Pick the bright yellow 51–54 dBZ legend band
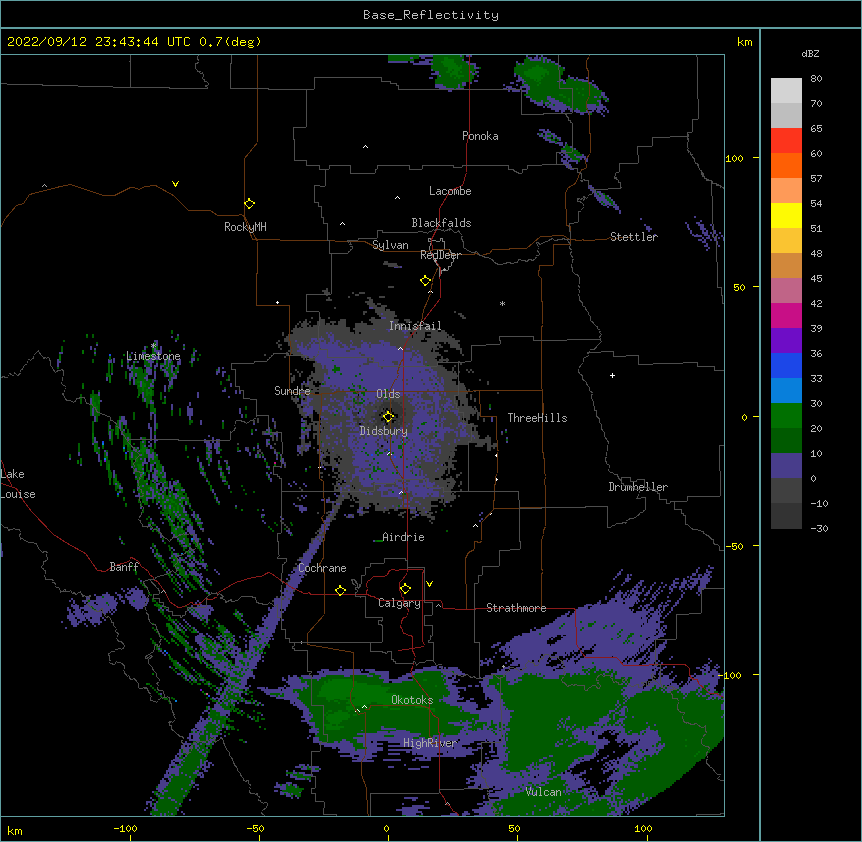This screenshot has width=862, height=842. tap(786, 215)
